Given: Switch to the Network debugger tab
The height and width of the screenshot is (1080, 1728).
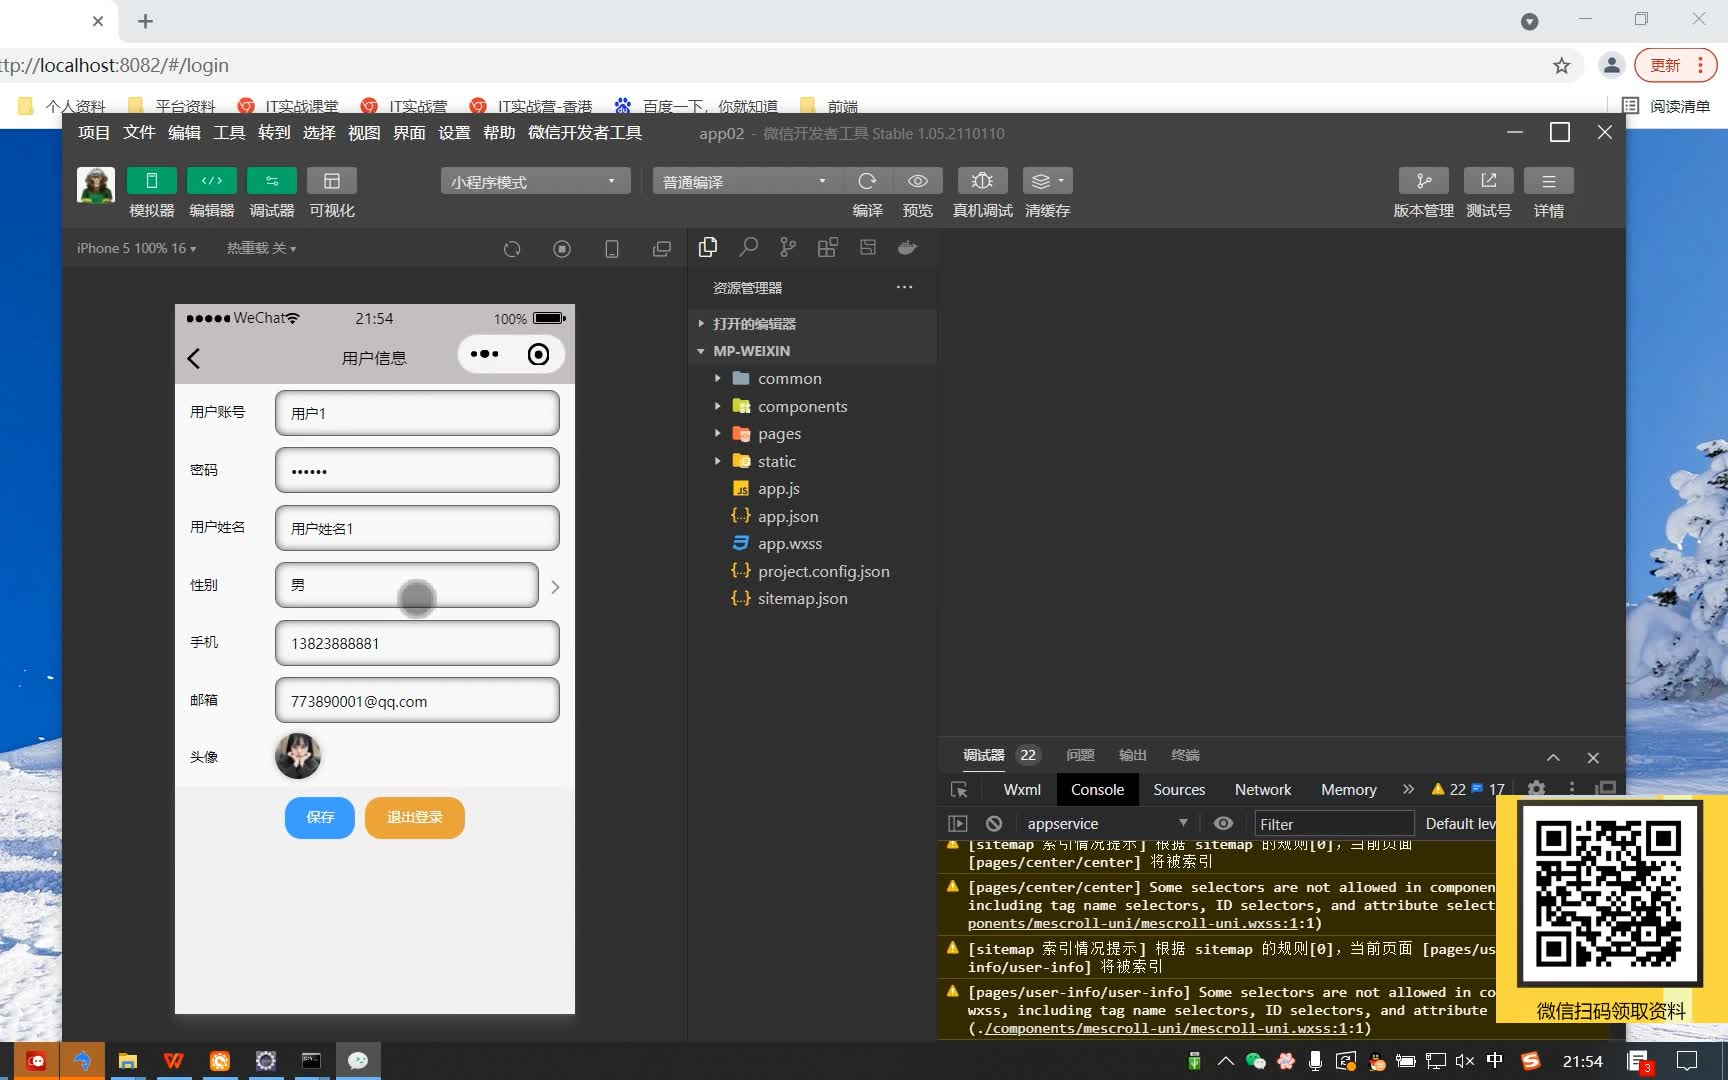Looking at the screenshot, I should coord(1262,789).
